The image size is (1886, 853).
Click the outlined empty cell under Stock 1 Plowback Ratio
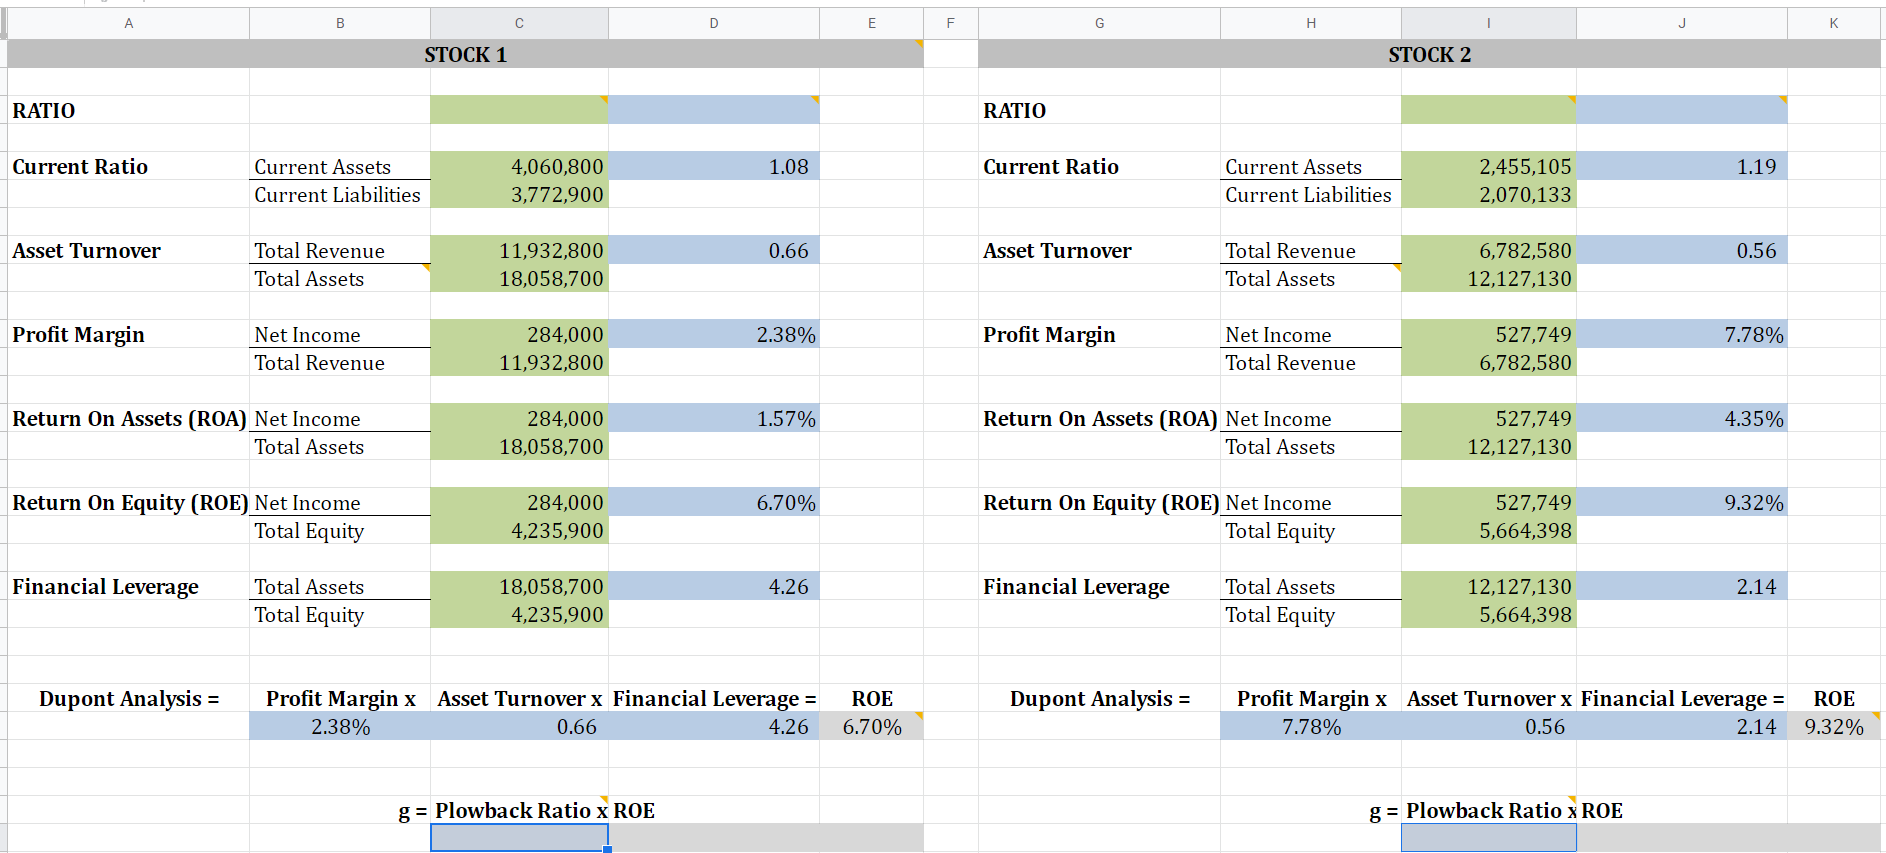pos(519,837)
